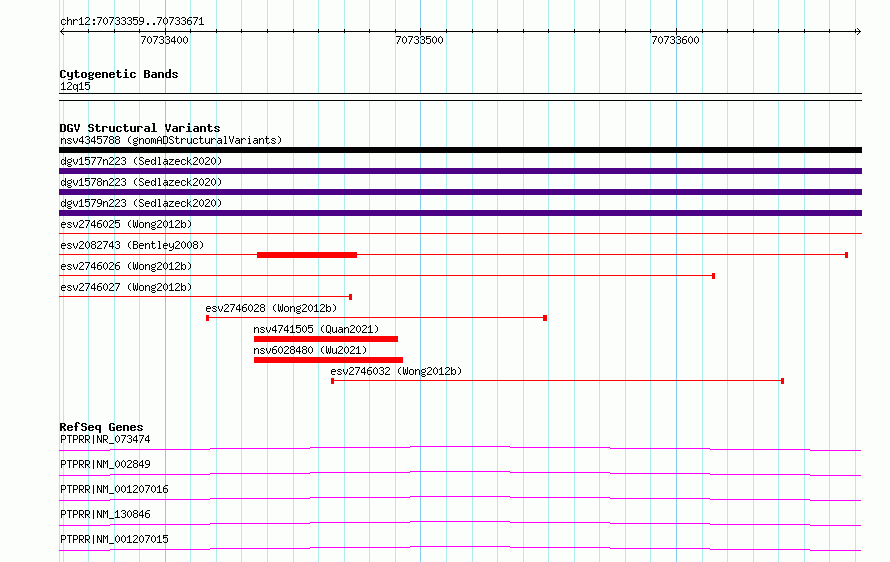
Task: Click the right end marker of esv2082743
Action: (846, 255)
